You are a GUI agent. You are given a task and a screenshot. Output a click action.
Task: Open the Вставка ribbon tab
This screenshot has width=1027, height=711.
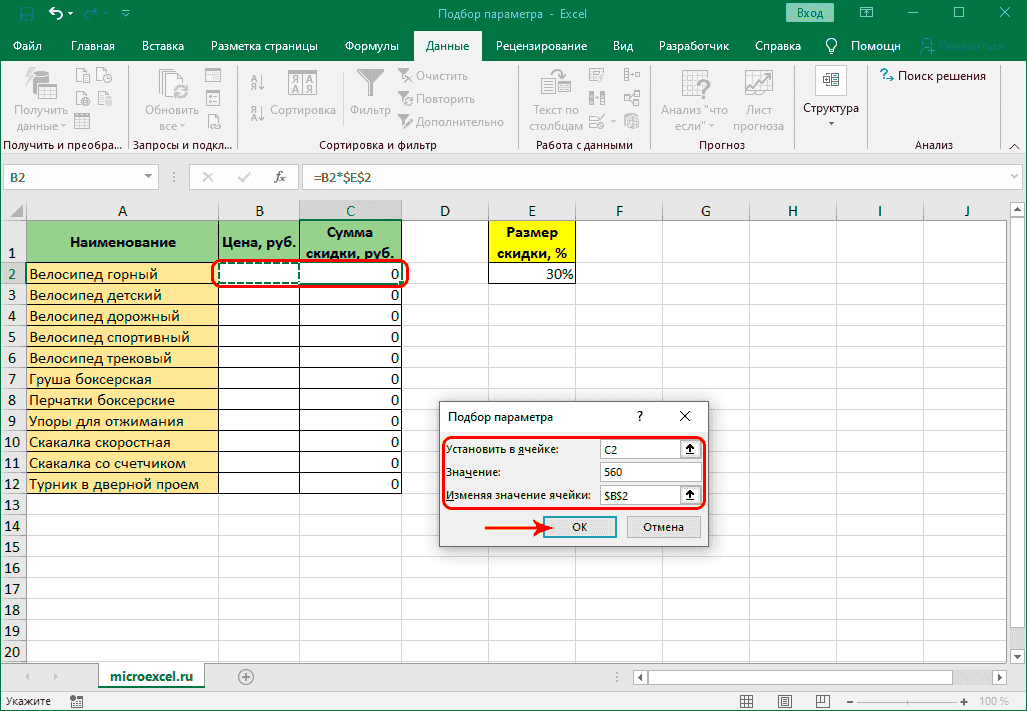[163, 46]
